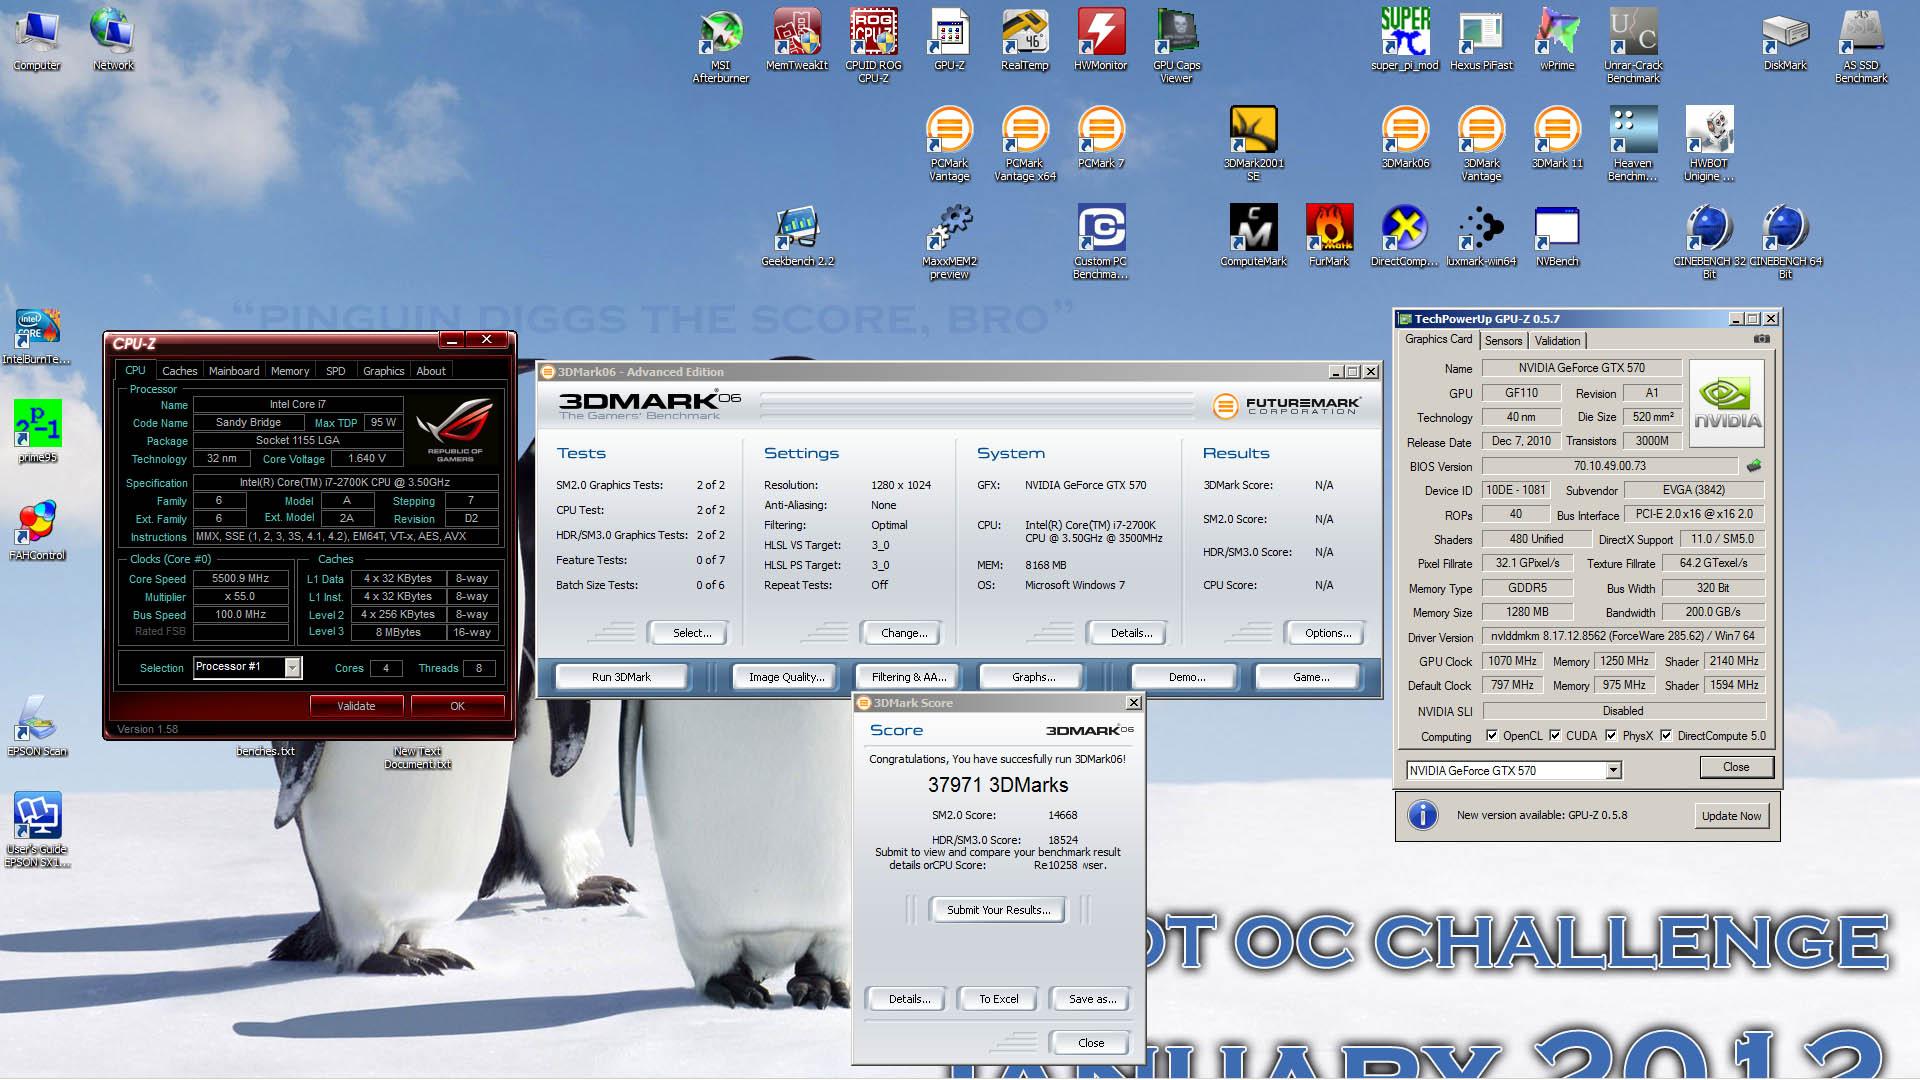Open benches.txt file on desktop

tap(265, 751)
